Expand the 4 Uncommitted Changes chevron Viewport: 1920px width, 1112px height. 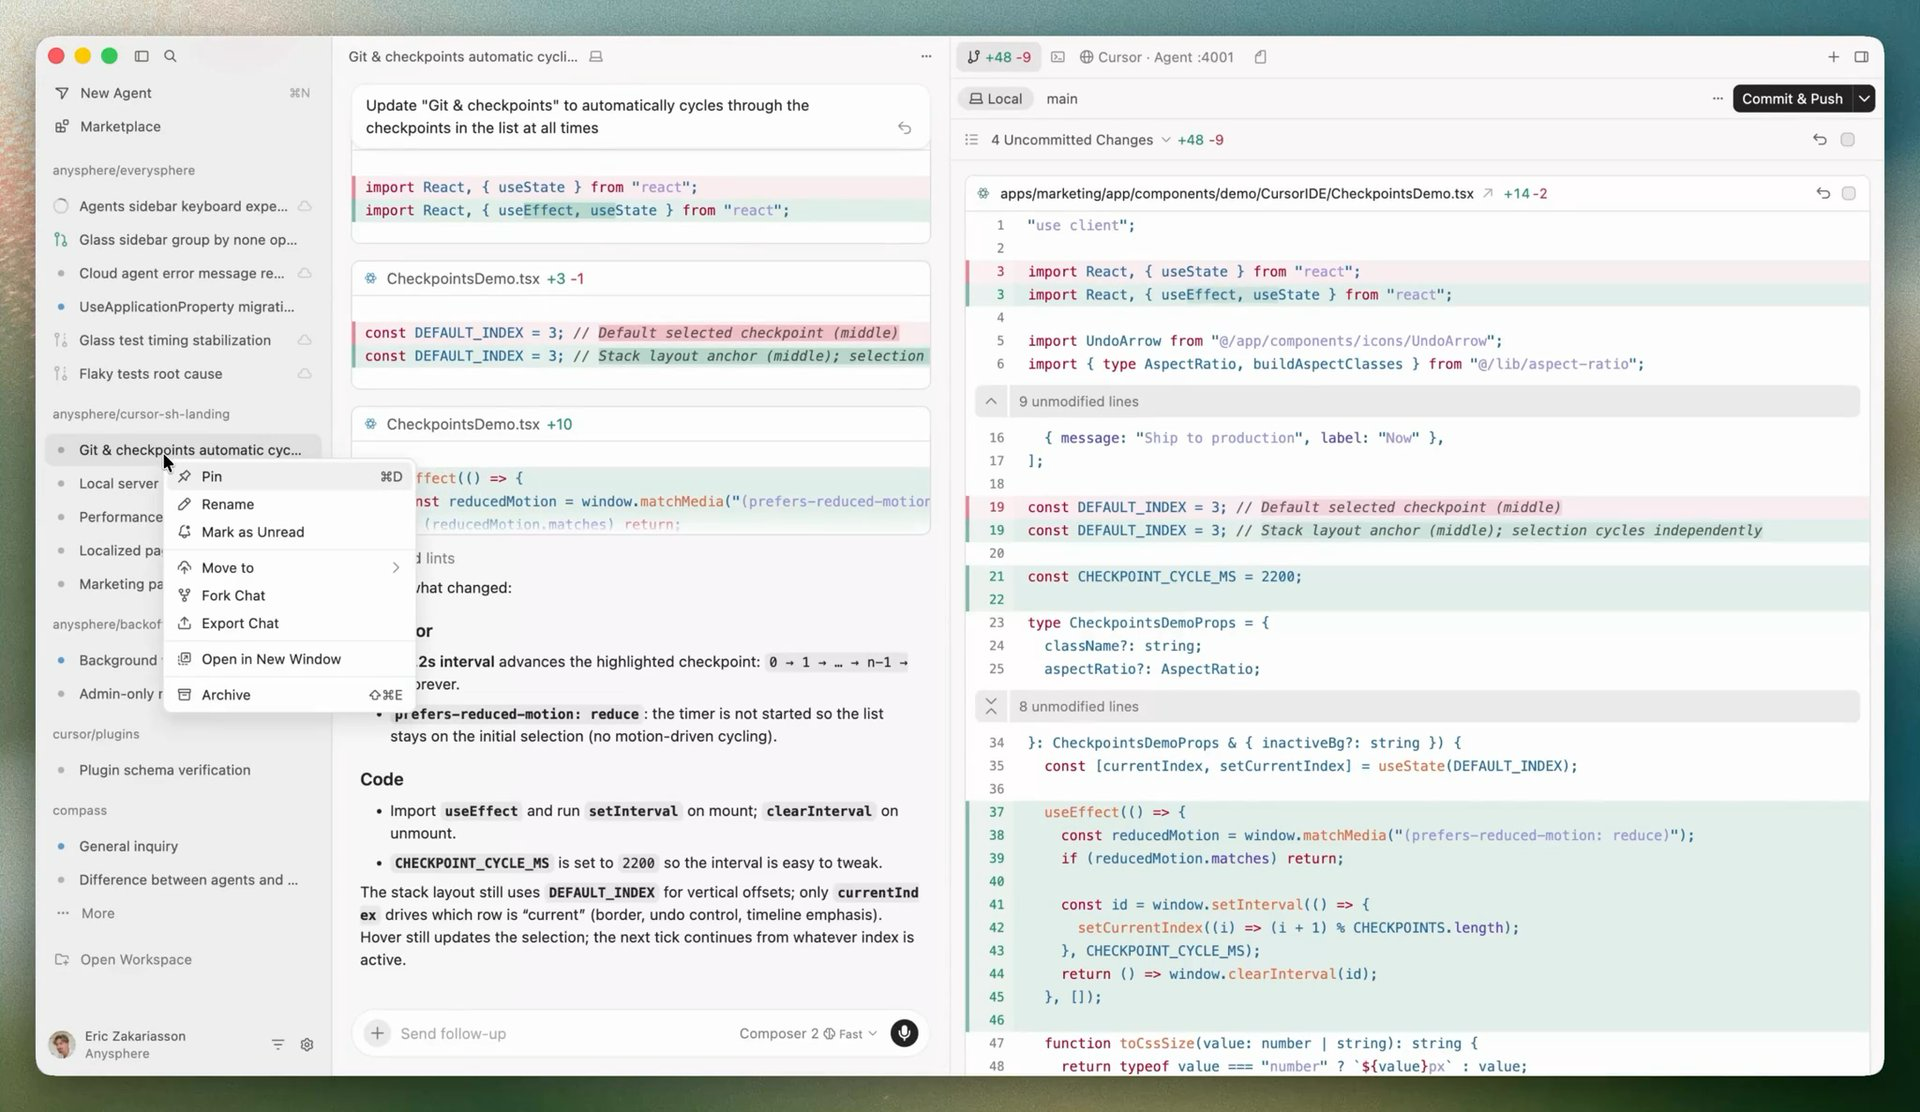(x=1165, y=140)
